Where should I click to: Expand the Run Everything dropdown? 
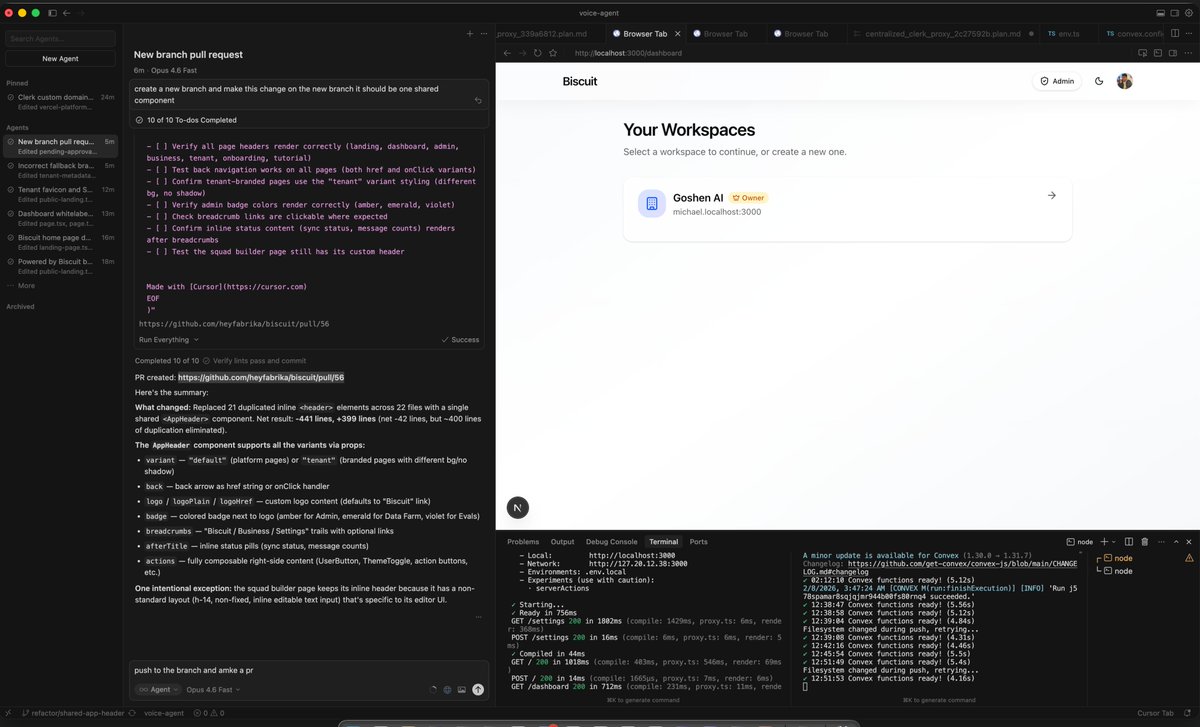pos(168,340)
